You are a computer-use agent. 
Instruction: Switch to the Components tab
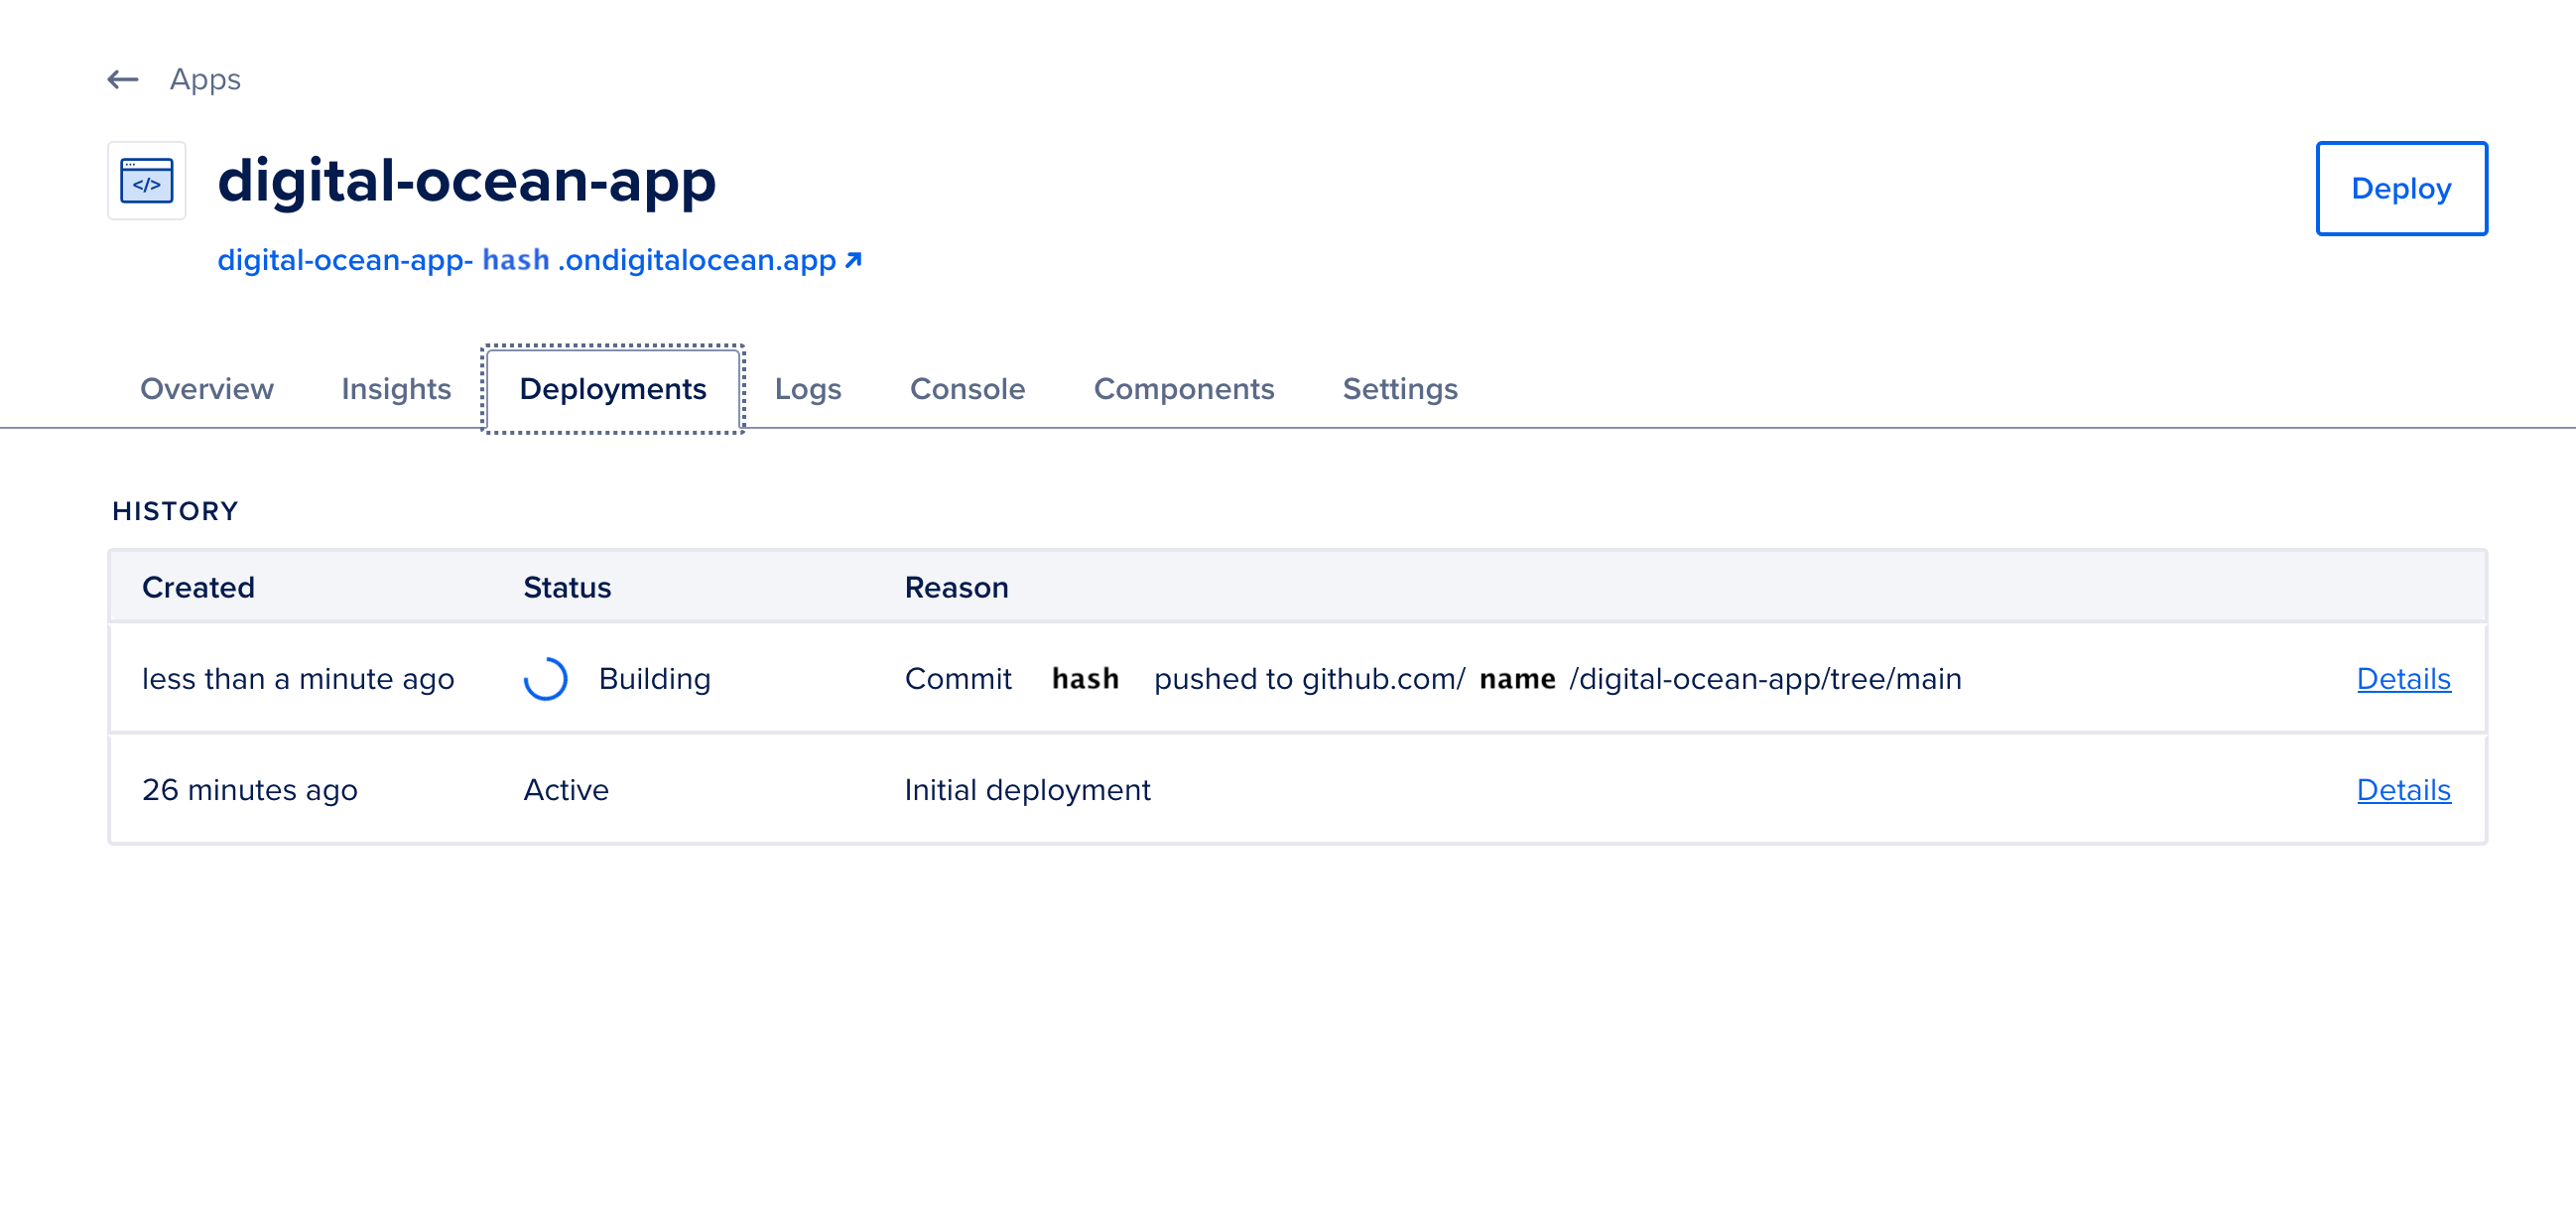[x=1184, y=389]
